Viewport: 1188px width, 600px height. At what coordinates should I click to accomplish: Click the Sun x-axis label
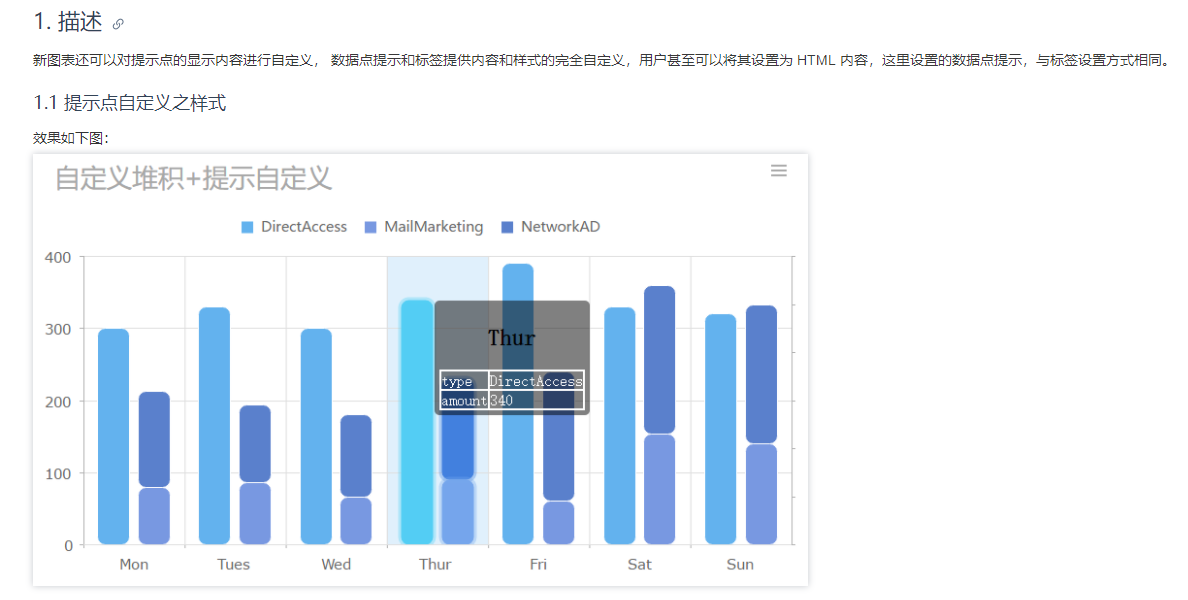point(740,564)
